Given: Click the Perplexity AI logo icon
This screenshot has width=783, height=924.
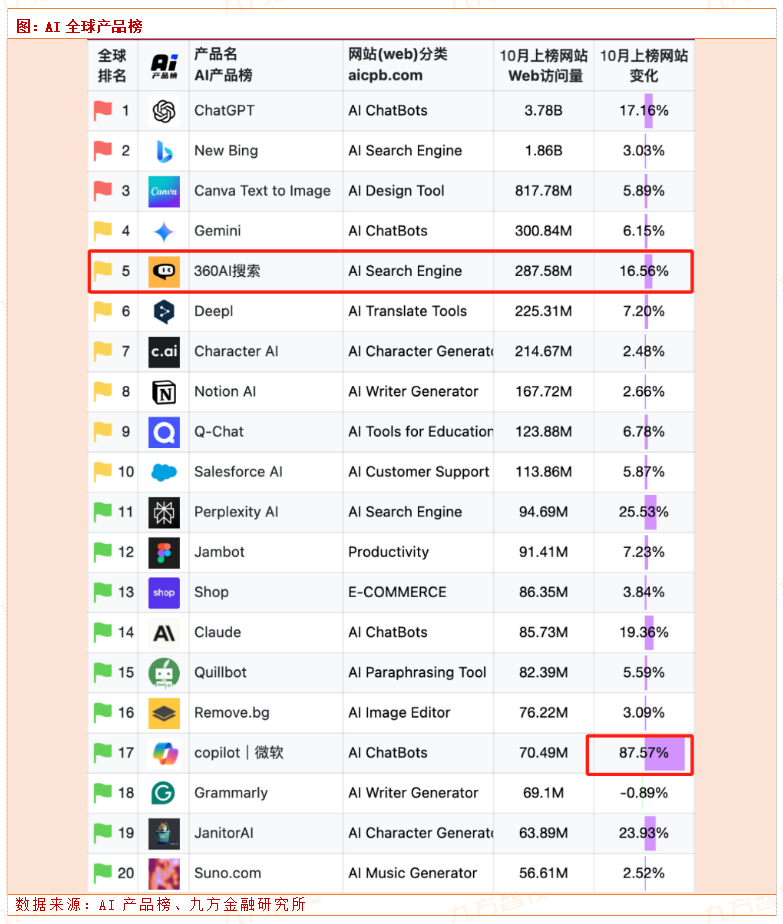Looking at the screenshot, I should (164, 512).
